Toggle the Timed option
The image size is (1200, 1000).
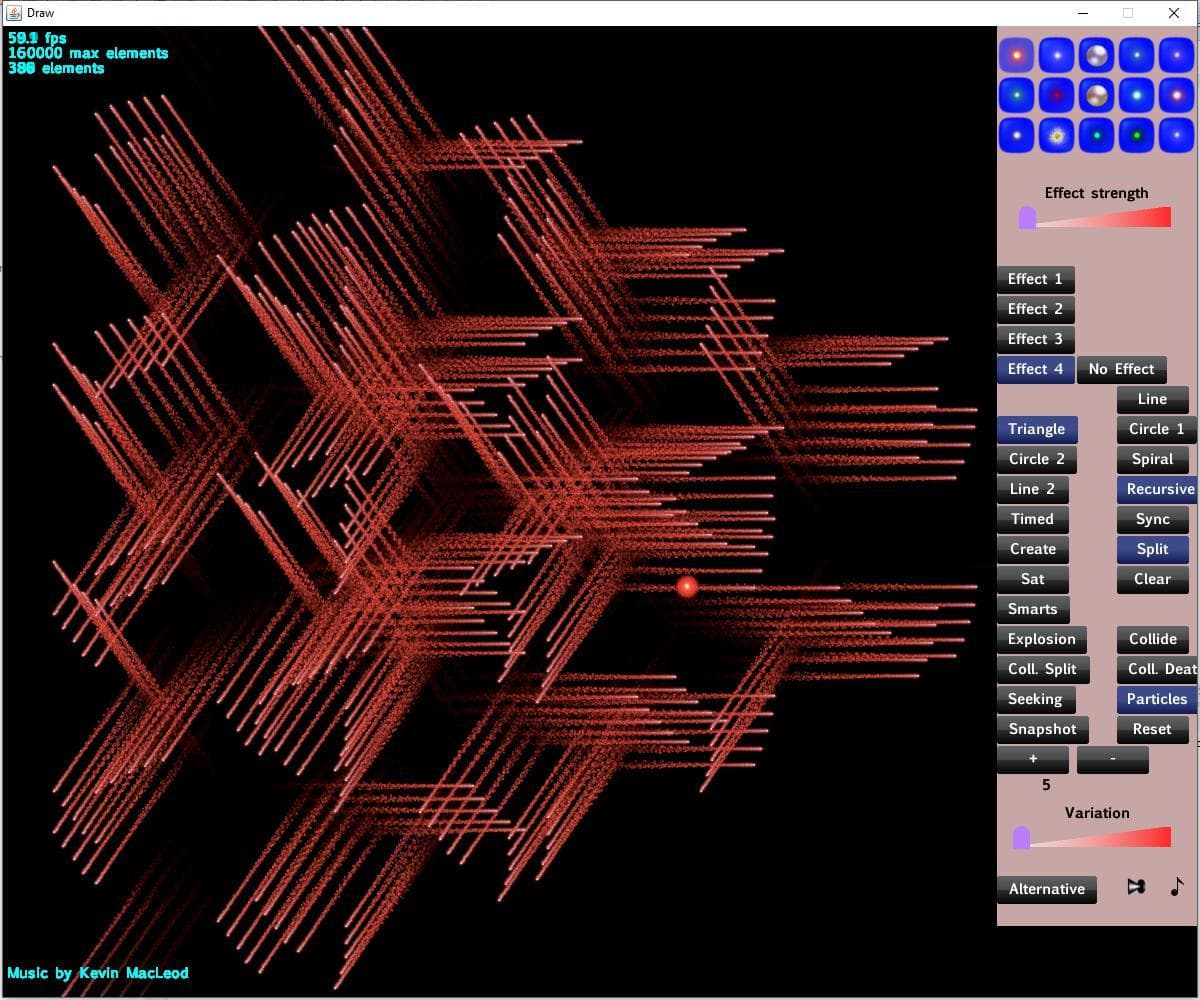click(x=1032, y=519)
